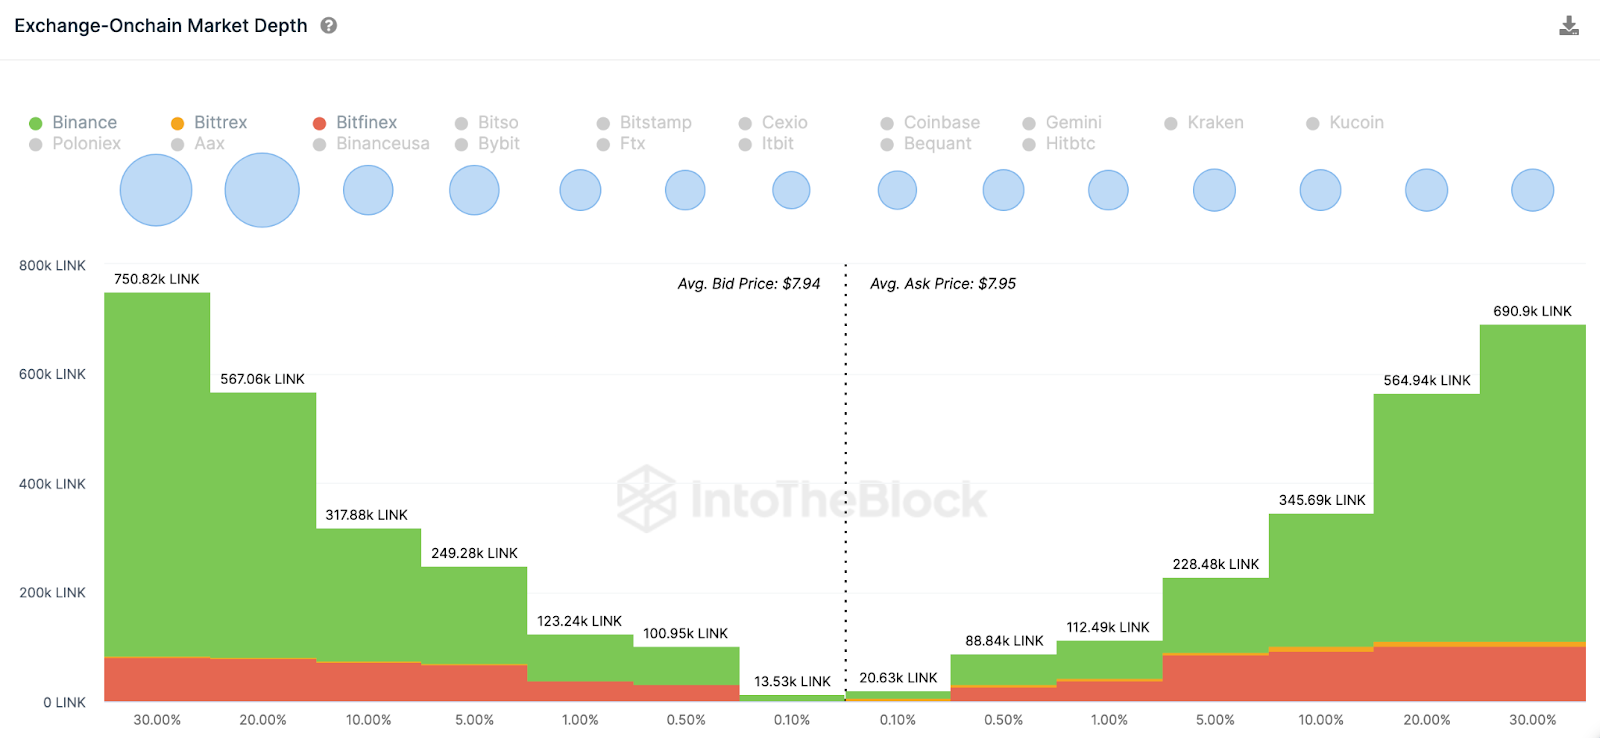Click the Exchange-Onchain Market Depth title

[161, 26]
